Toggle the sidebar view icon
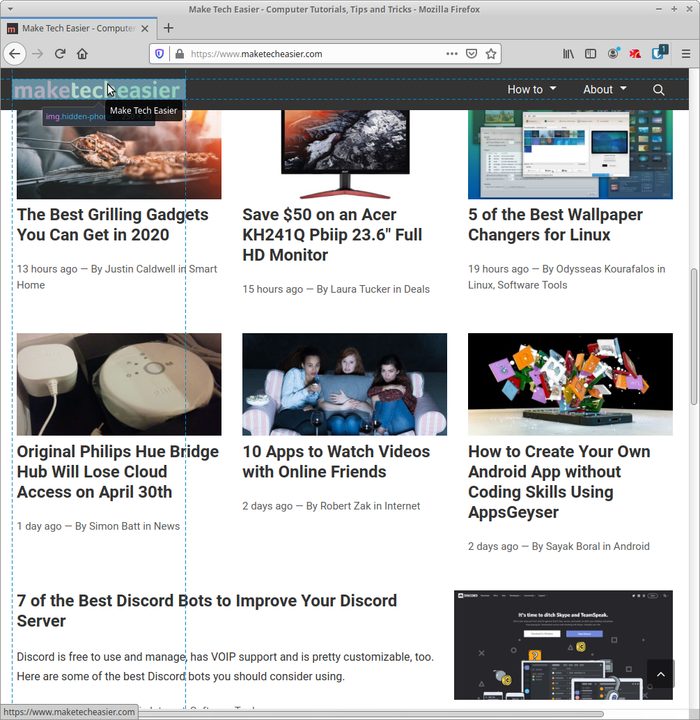Viewport: 700px width, 720px height. [x=590, y=54]
